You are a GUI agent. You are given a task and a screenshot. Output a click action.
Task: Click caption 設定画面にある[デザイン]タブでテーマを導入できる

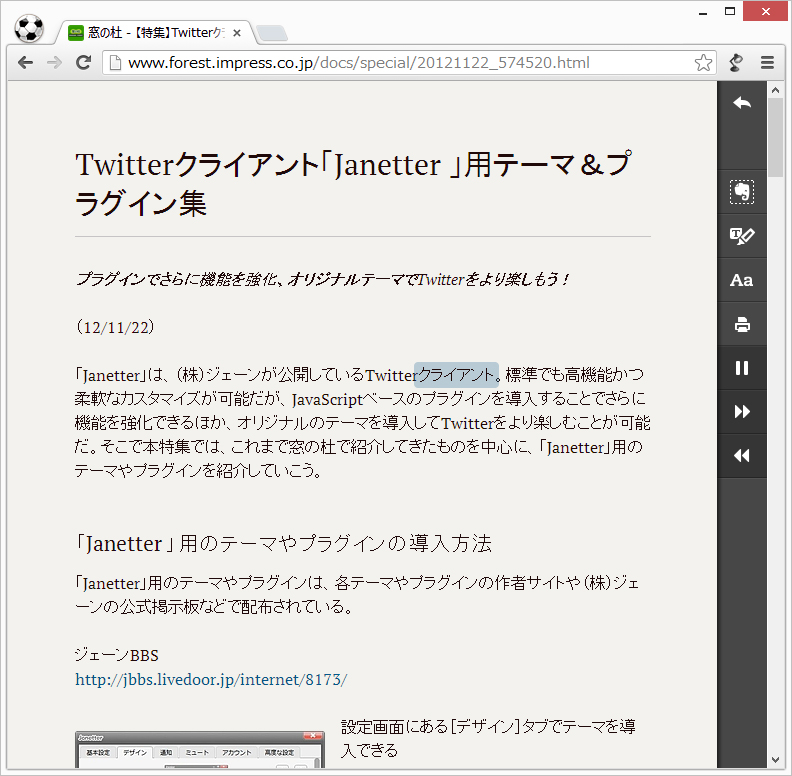(x=488, y=738)
